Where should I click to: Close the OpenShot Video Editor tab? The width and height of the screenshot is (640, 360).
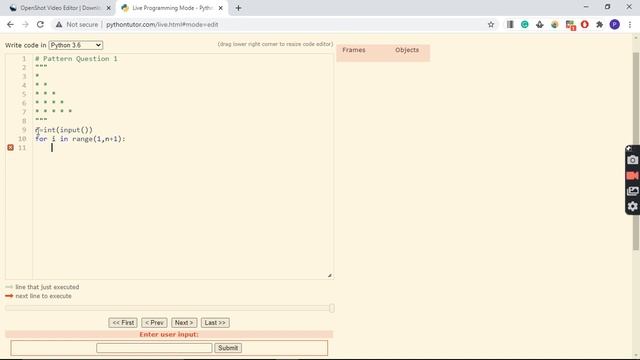pos(109,8)
